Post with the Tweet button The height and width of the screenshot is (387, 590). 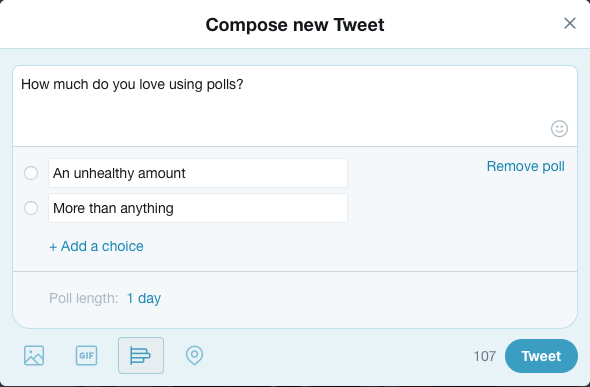541,356
